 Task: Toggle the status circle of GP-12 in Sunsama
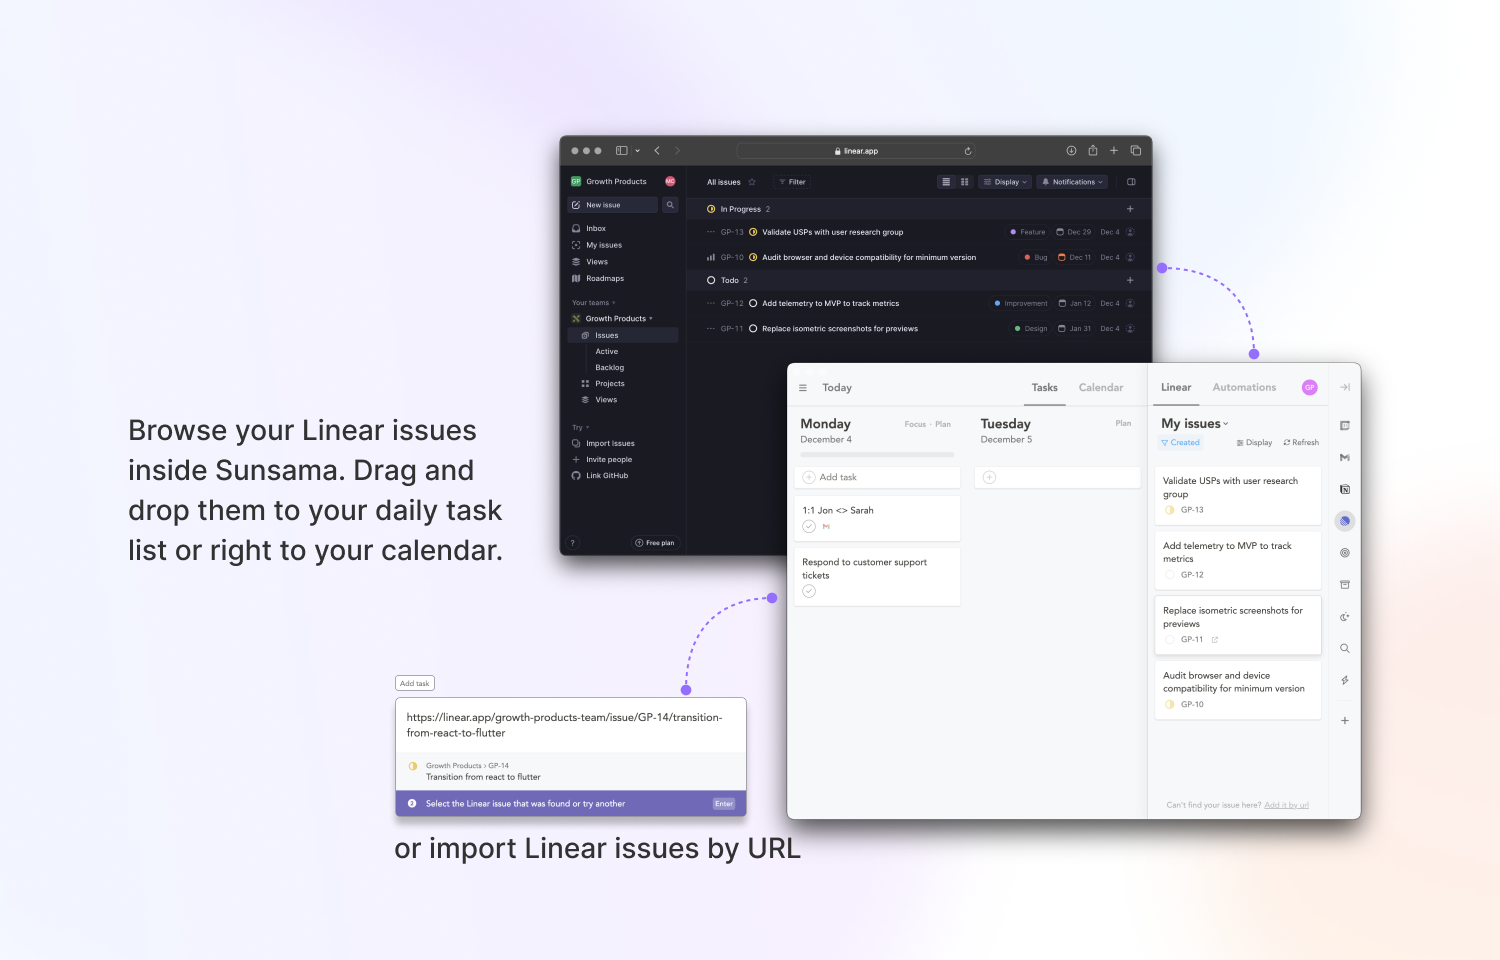[x=1170, y=575]
